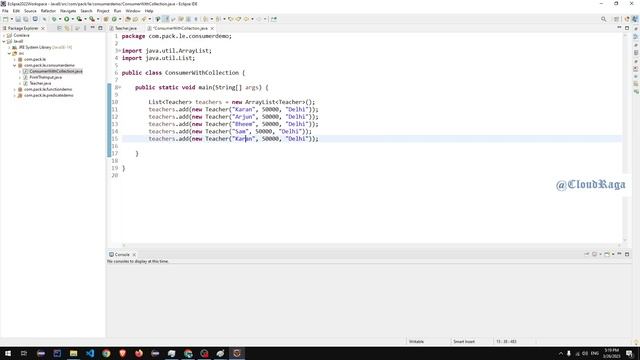Click the Save All toolbar icon

coord(26,19)
